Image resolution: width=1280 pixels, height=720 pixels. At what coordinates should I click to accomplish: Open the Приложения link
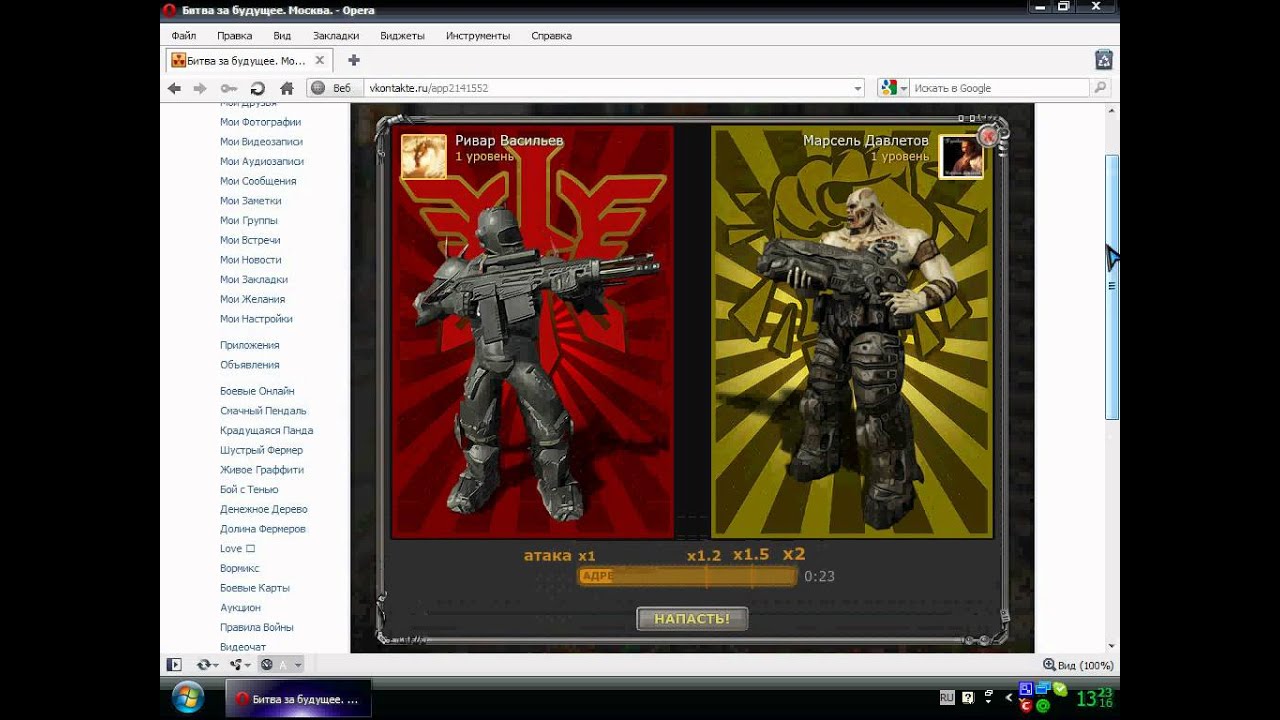(250, 345)
